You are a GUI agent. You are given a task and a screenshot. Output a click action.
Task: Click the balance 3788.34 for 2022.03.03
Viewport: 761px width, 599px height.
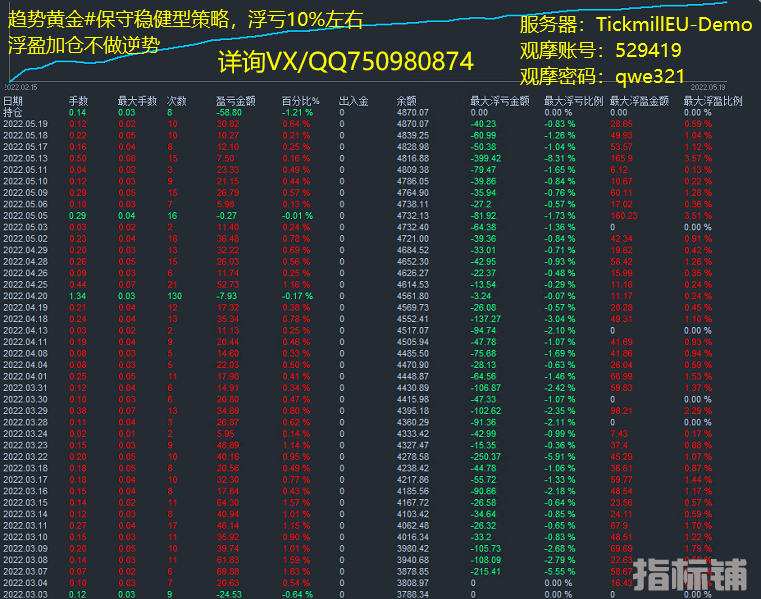(413, 594)
